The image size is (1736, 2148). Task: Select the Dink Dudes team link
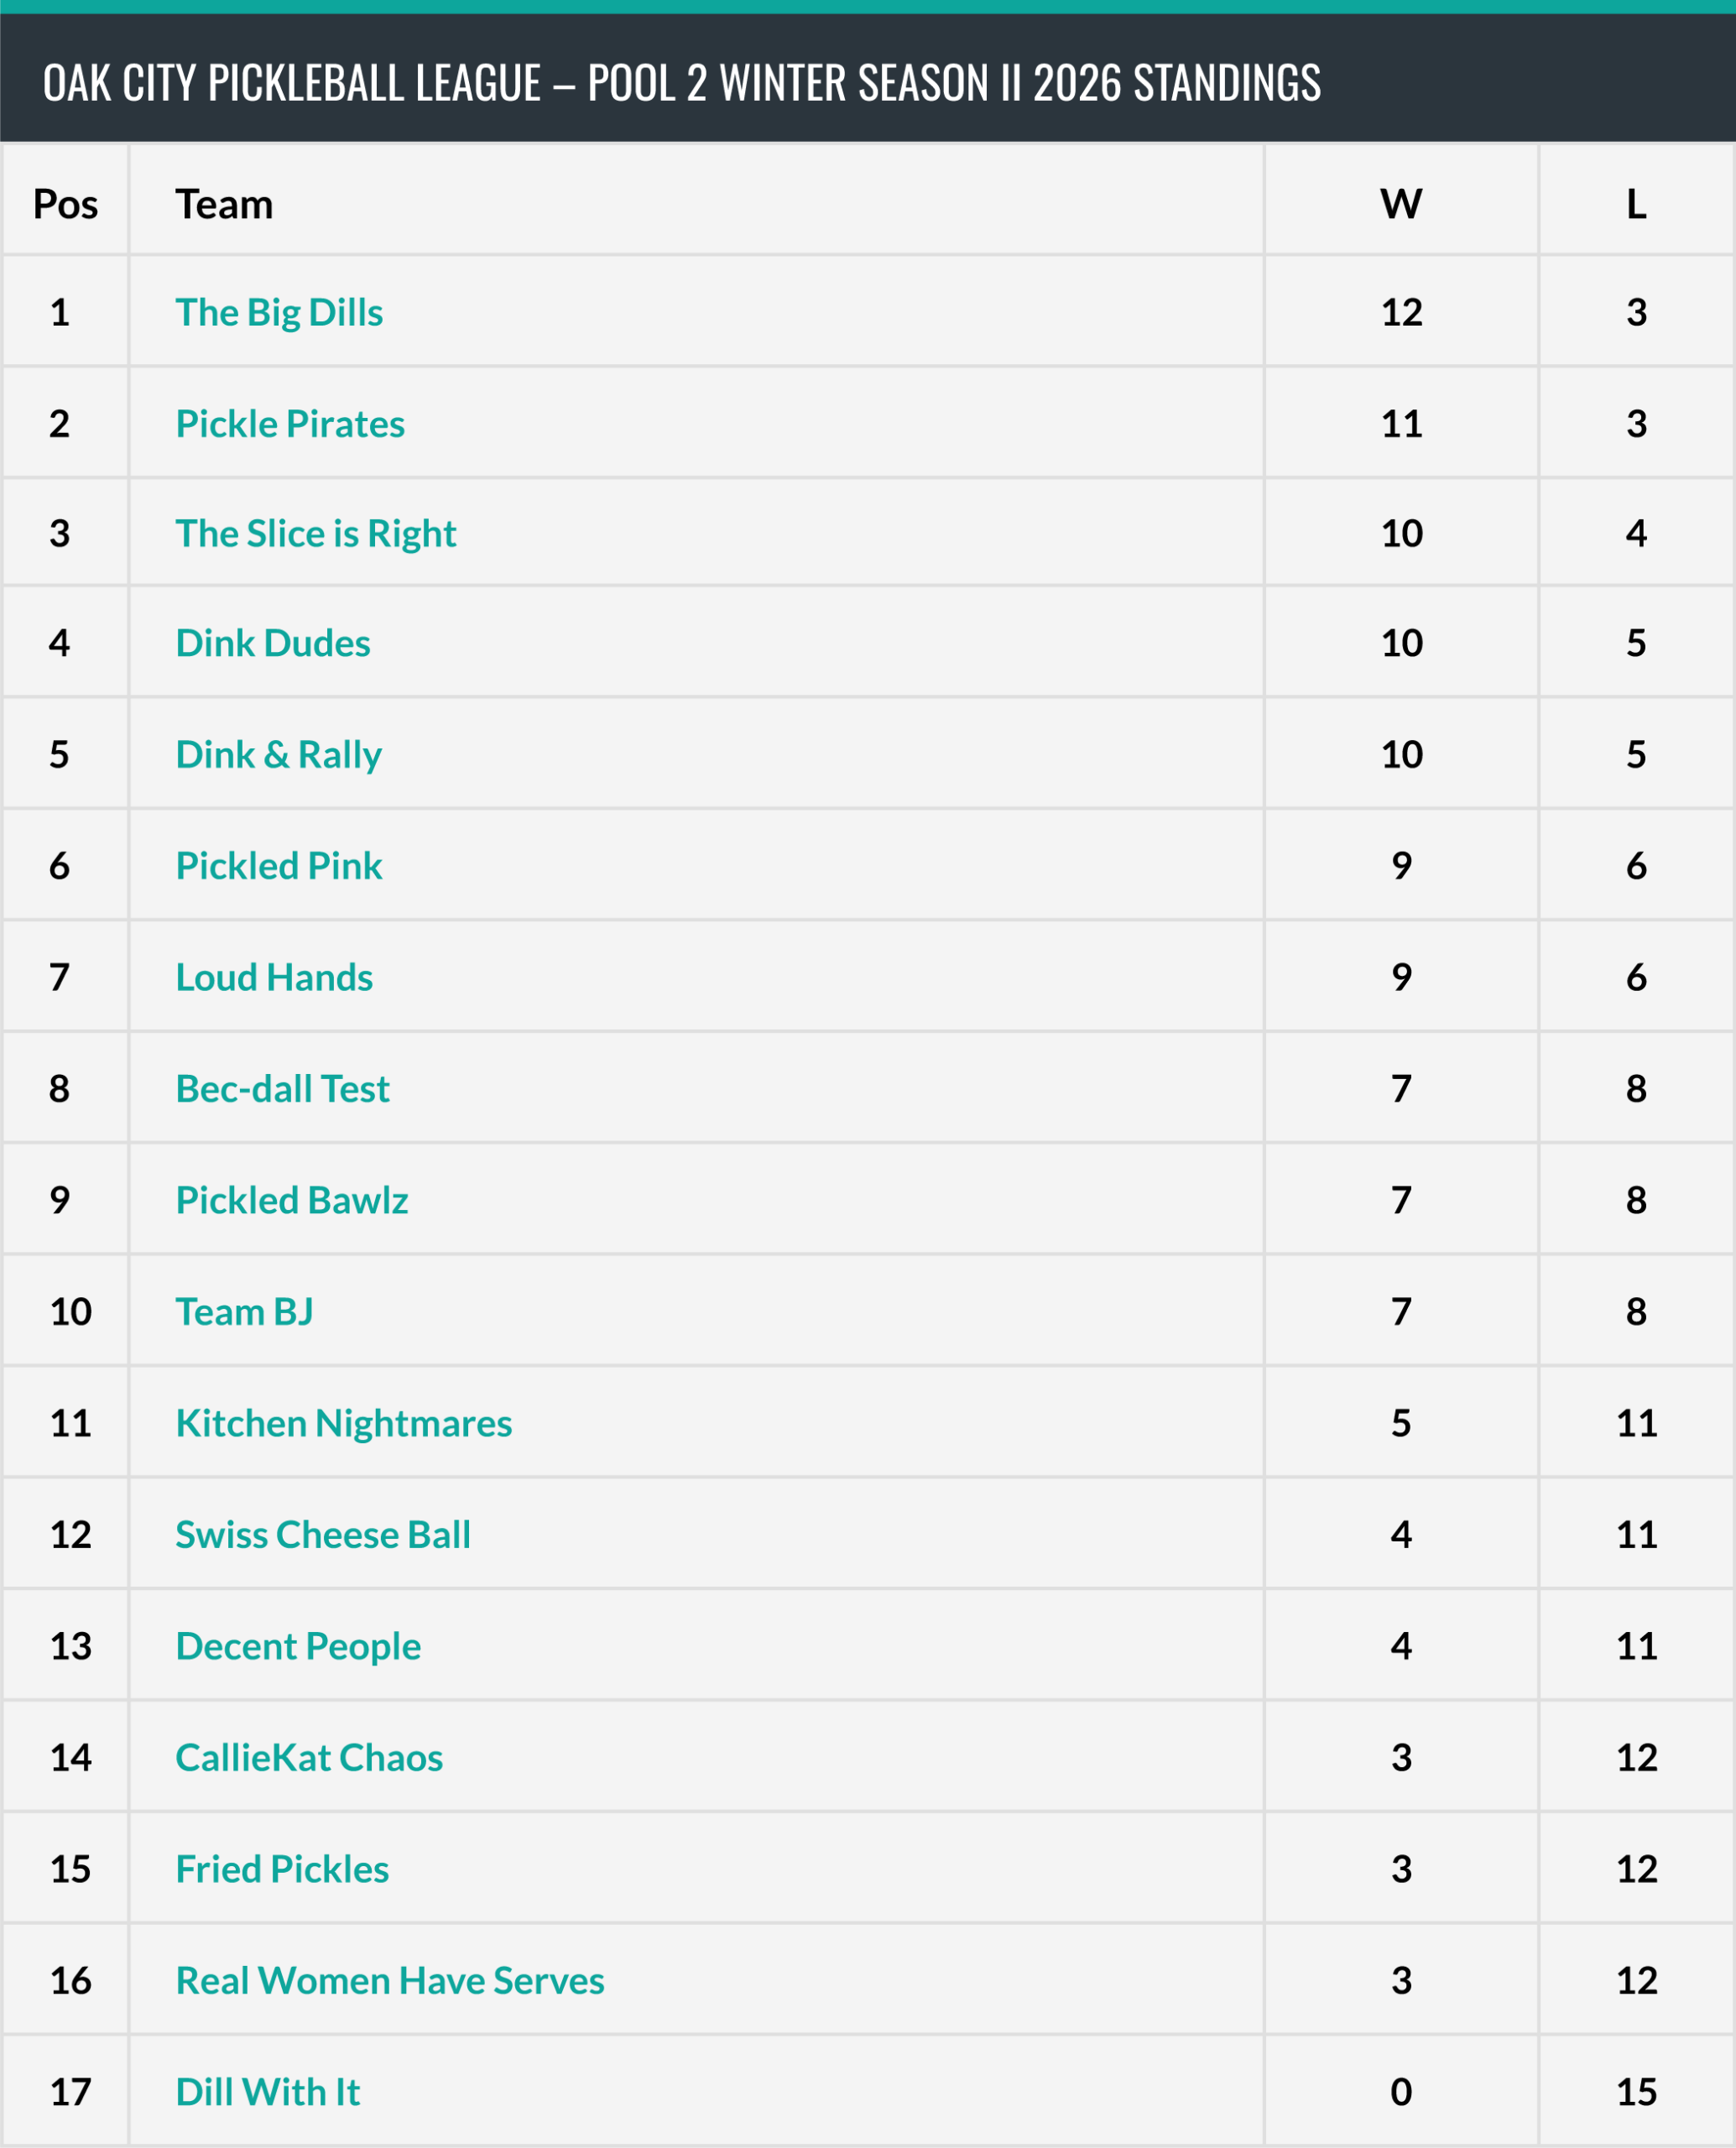coord(273,643)
